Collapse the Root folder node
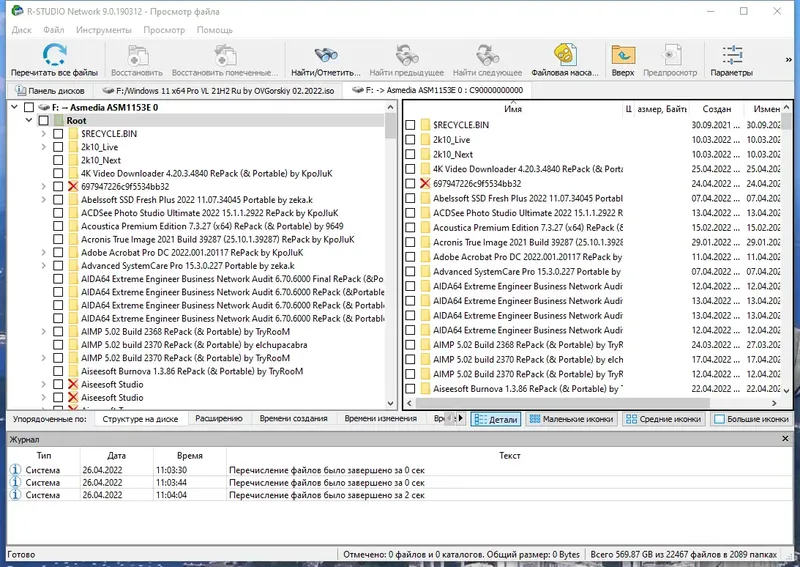Image resolution: width=800 pixels, height=567 pixels. pos(29,120)
